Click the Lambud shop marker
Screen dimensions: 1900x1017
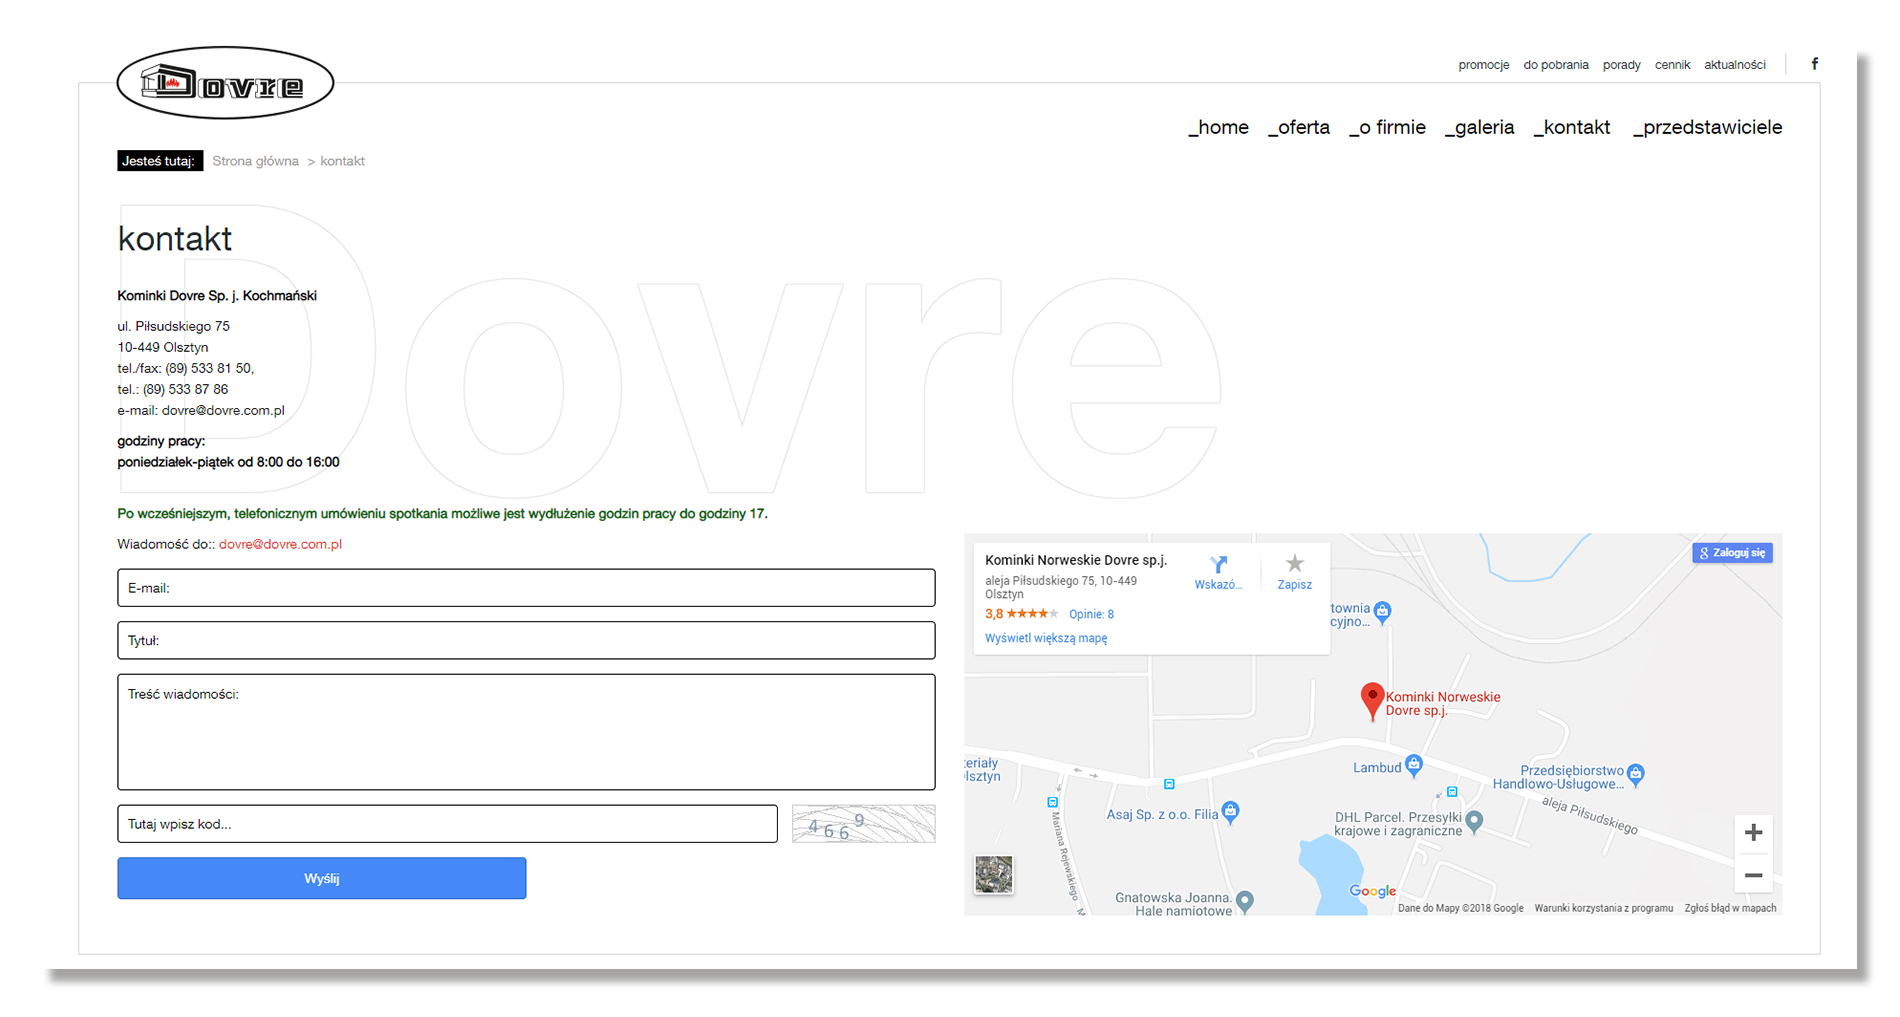(x=1413, y=766)
